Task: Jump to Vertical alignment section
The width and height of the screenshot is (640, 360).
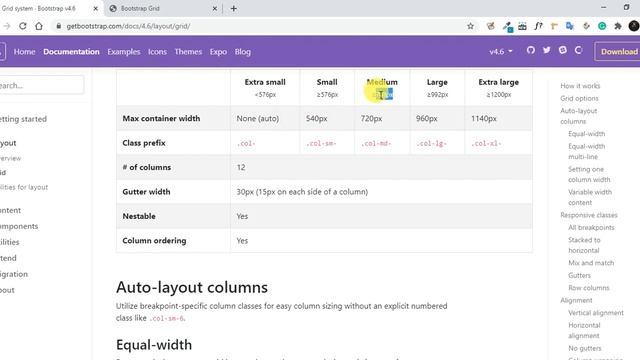Action: 596,313
